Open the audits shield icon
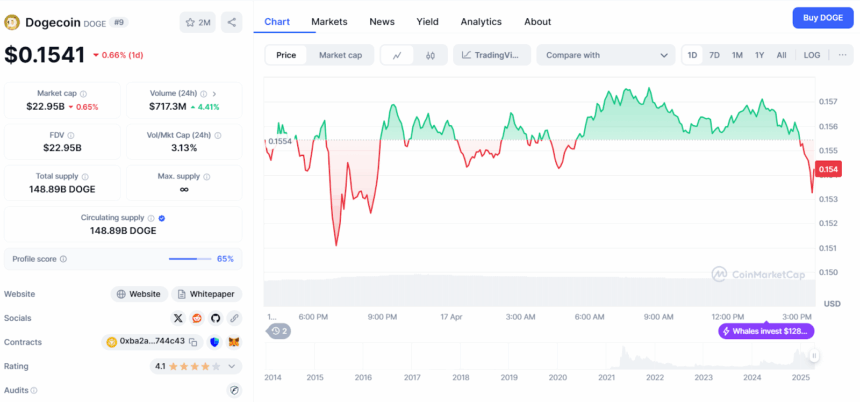The image size is (860, 402). tap(234, 390)
